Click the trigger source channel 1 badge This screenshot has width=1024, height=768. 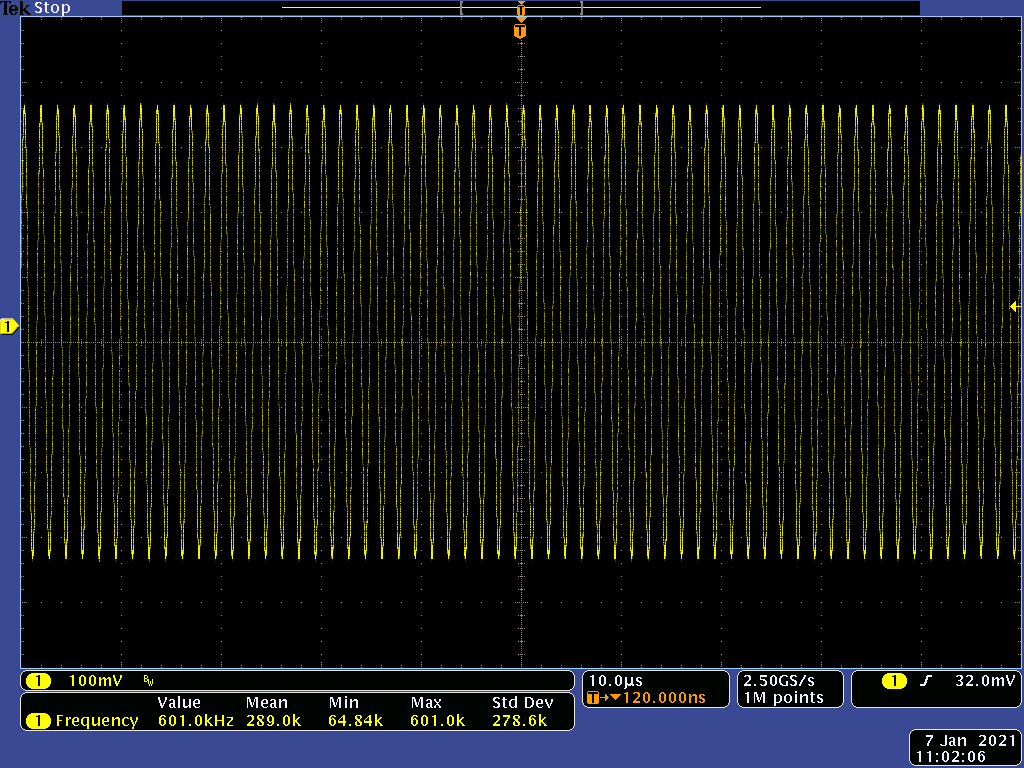(x=894, y=681)
